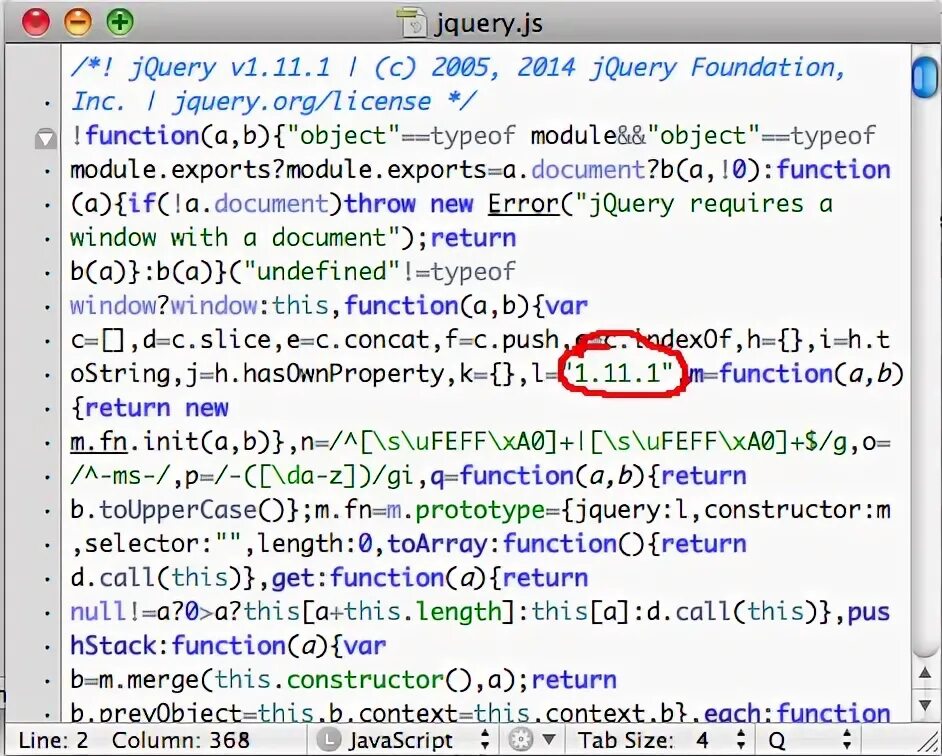Click 'jQuery v1.11.1' in the first comment line
The image size is (942, 756).
(x=229, y=67)
